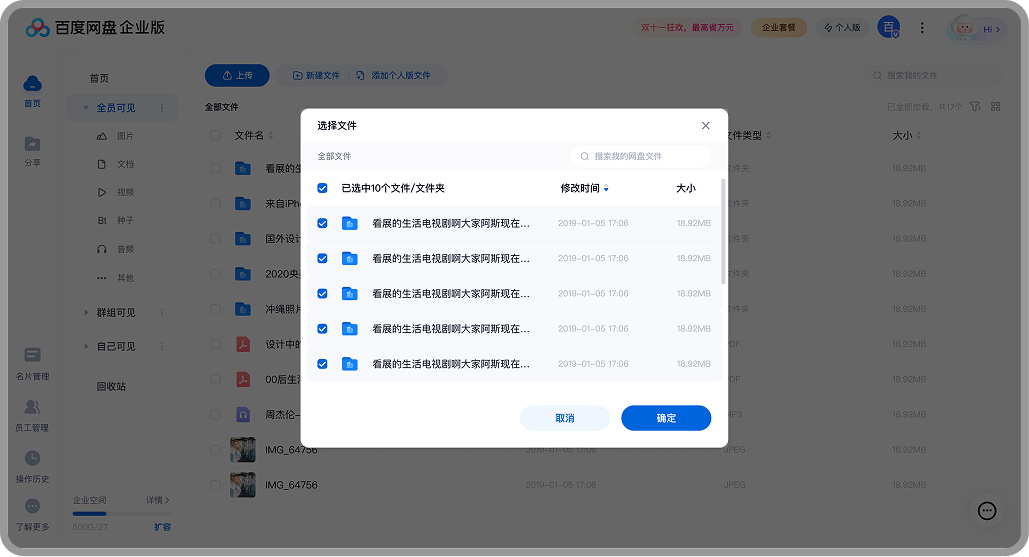The width and height of the screenshot is (1029, 557).
Task: Open the second IMG_64756 thumbnail
Action: coord(243,485)
